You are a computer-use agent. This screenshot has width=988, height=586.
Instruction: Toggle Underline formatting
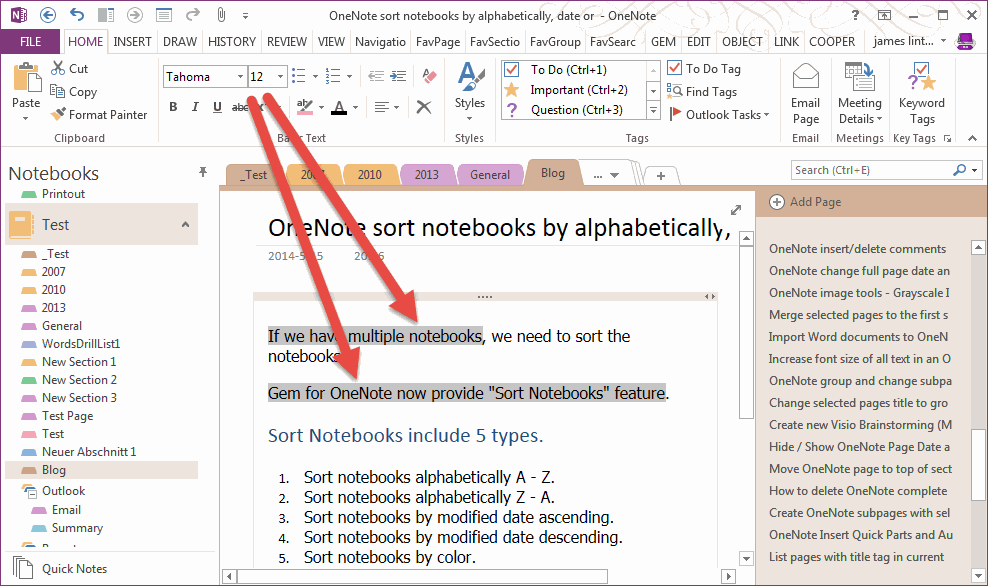pos(217,107)
